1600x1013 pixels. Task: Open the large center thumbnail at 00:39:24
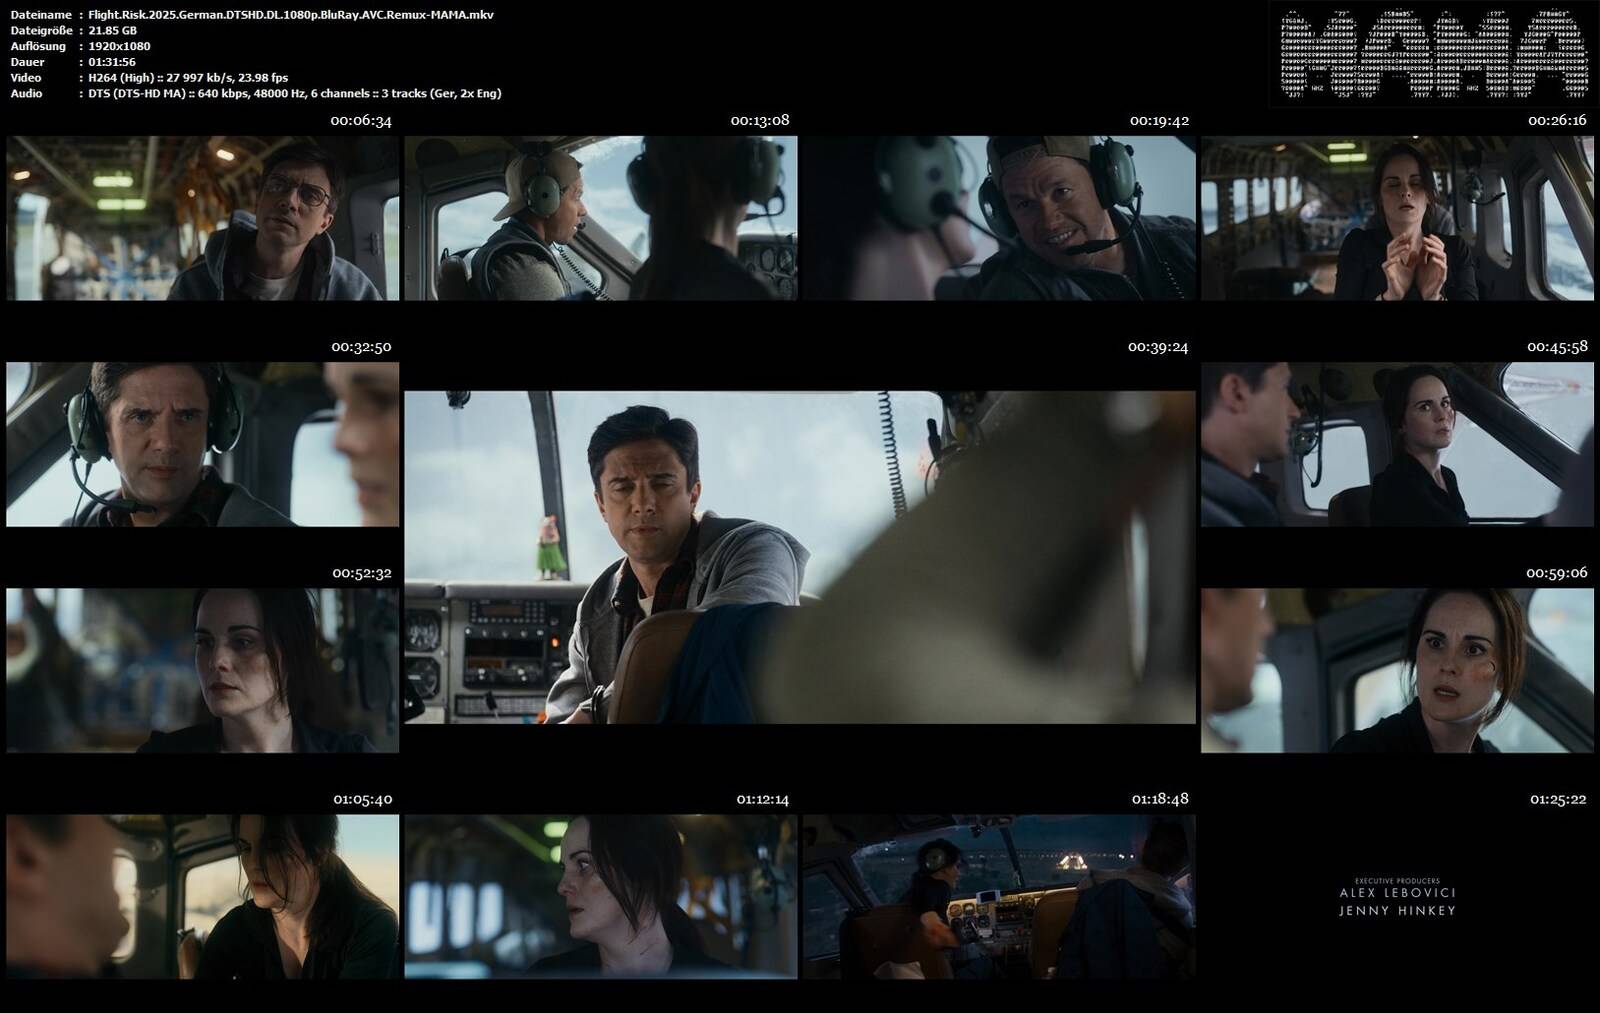click(800, 557)
